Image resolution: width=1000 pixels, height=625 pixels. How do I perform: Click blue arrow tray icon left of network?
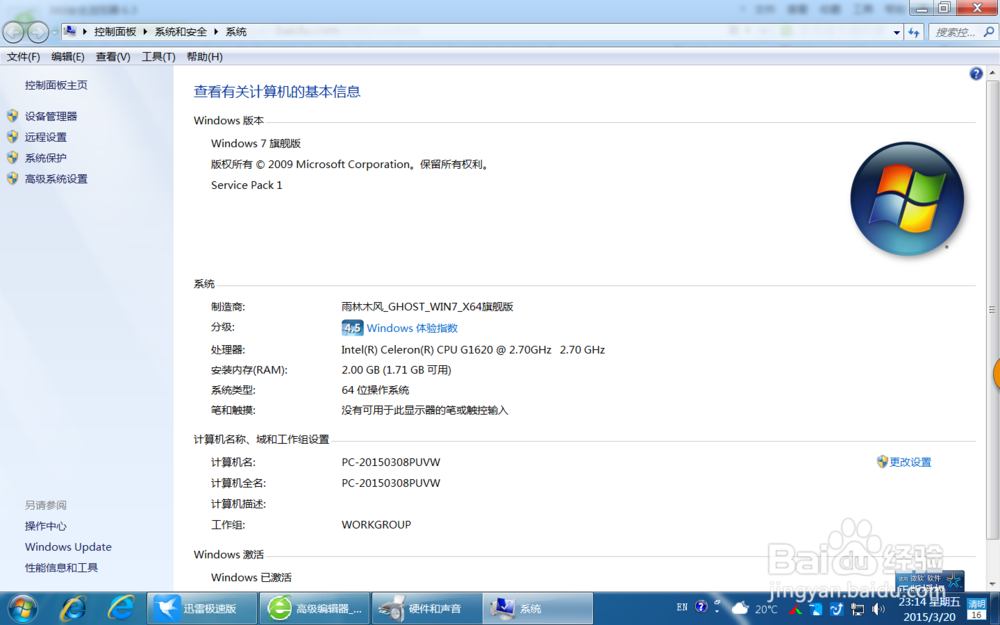pyautogui.click(x=836, y=609)
